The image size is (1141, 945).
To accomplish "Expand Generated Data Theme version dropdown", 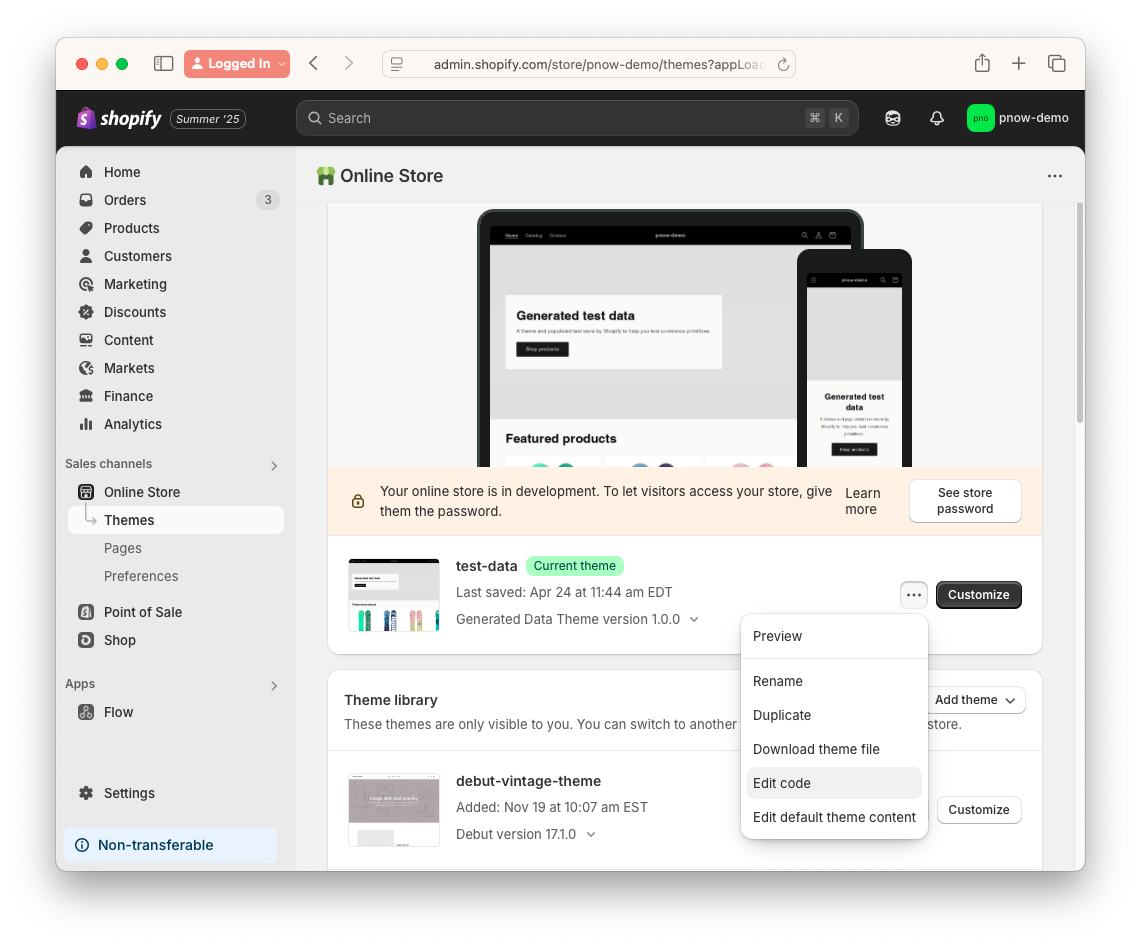I will [x=694, y=620].
